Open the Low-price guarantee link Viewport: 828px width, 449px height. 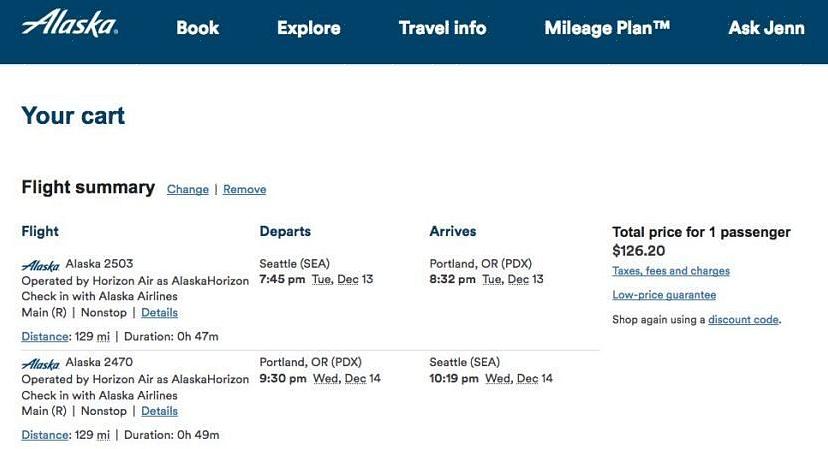click(664, 295)
